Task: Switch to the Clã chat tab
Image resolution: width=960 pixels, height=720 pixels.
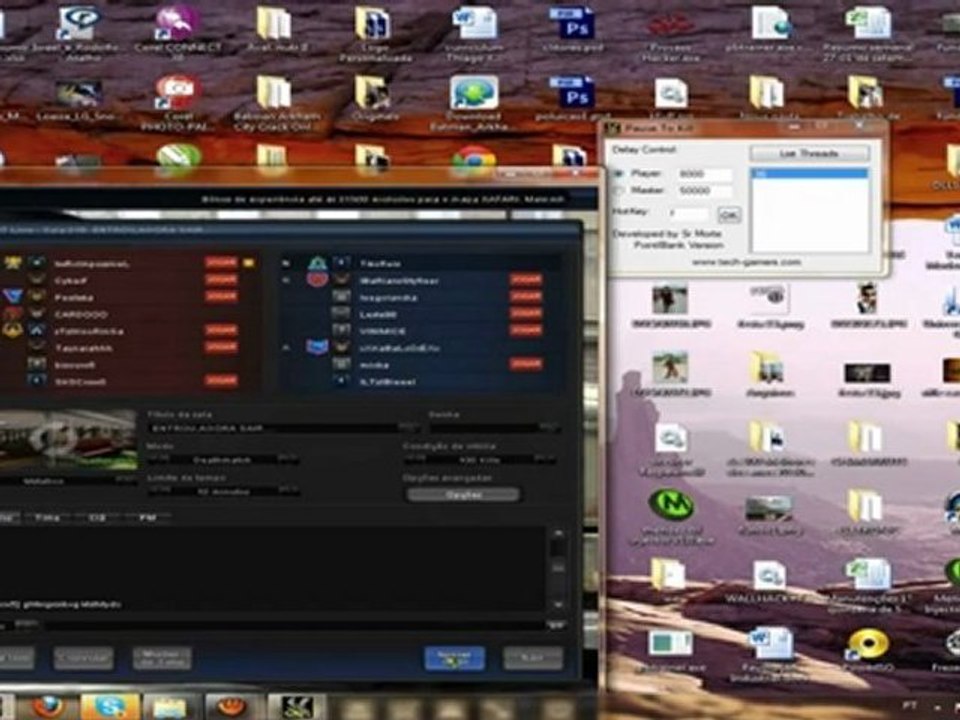Action: 97,517
